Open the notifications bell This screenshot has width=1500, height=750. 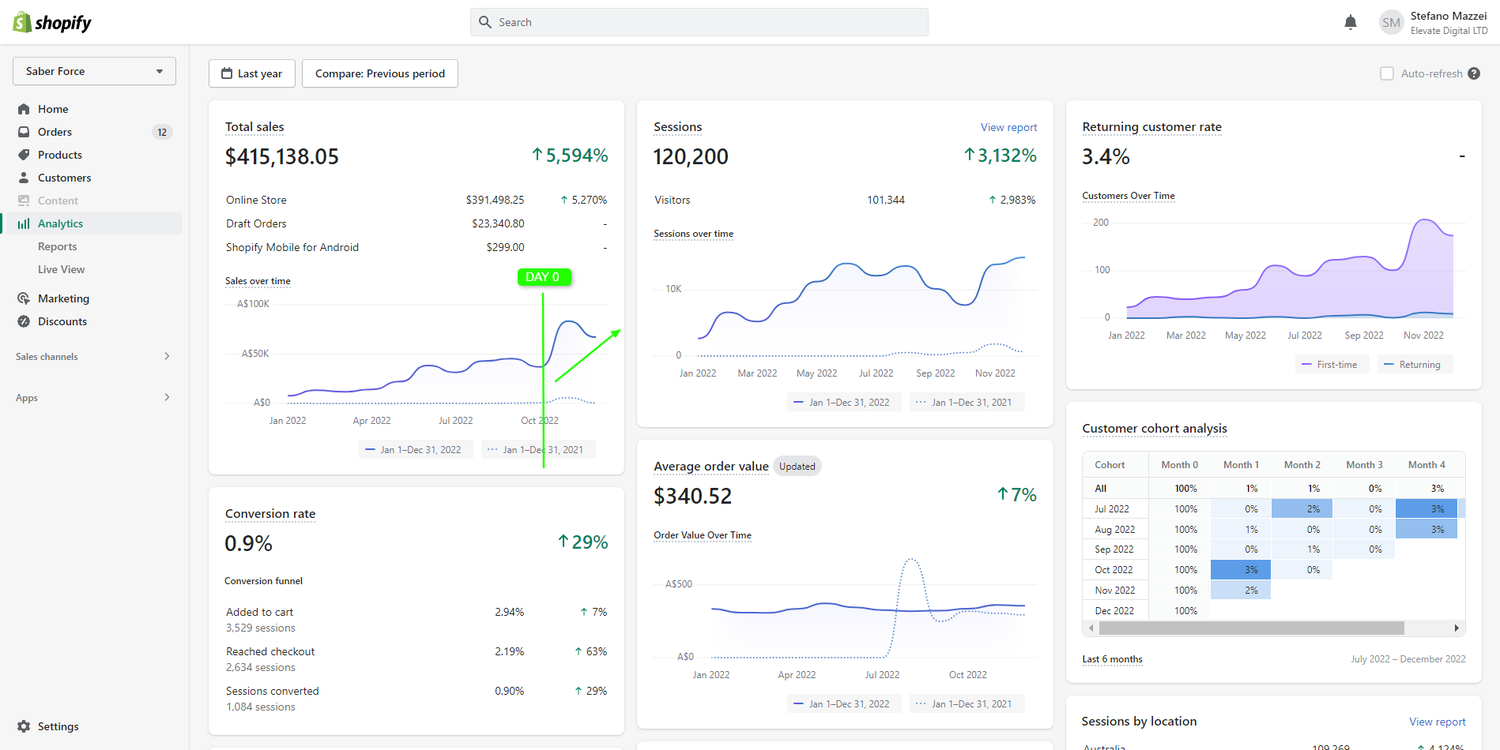pos(1351,22)
